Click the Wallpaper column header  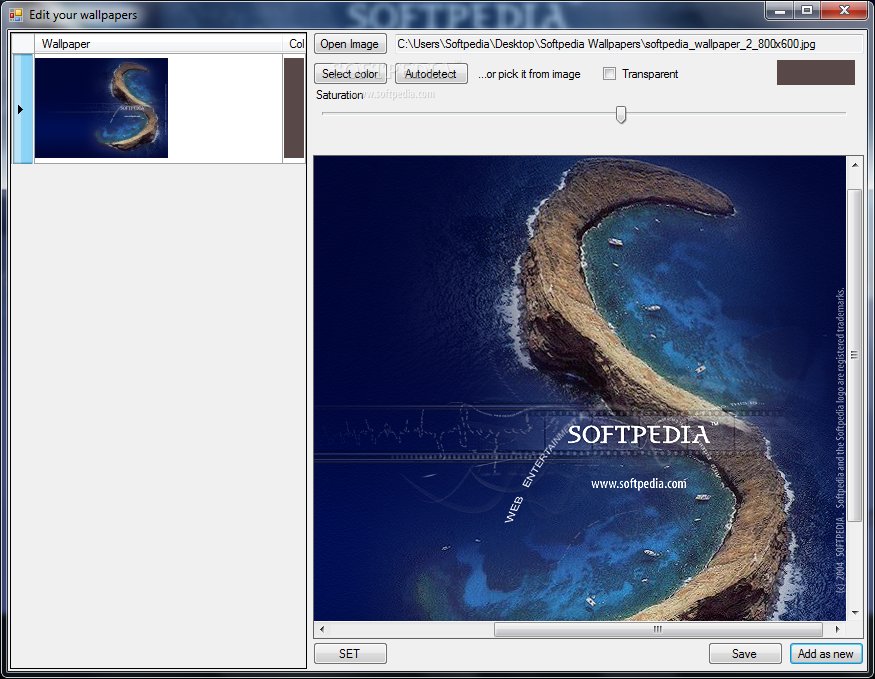coord(158,44)
